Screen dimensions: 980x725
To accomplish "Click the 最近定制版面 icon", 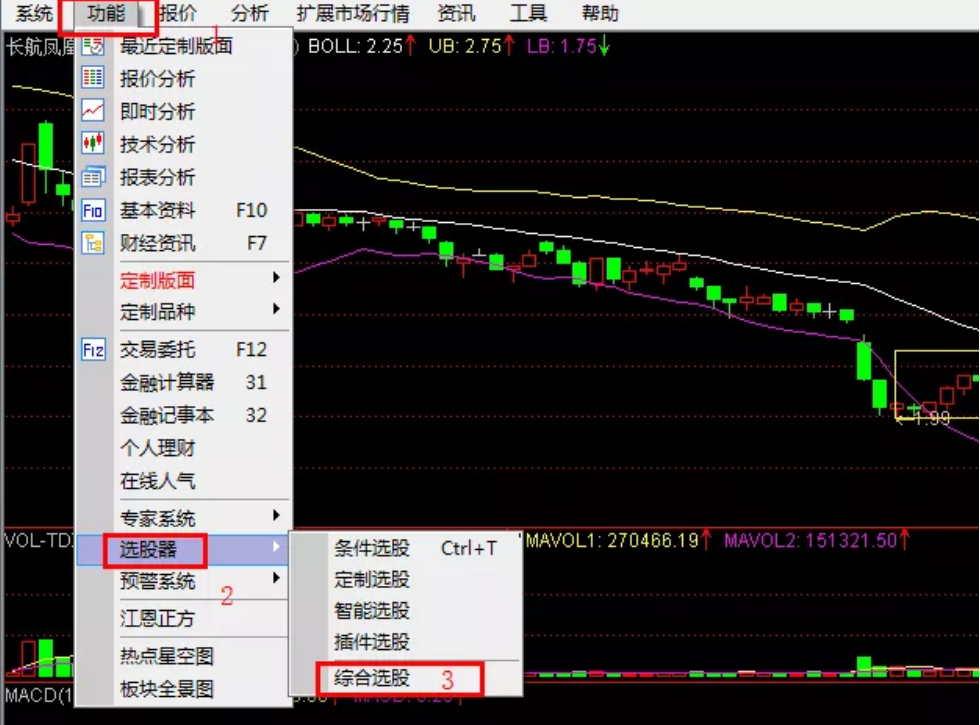I will pos(93,45).
